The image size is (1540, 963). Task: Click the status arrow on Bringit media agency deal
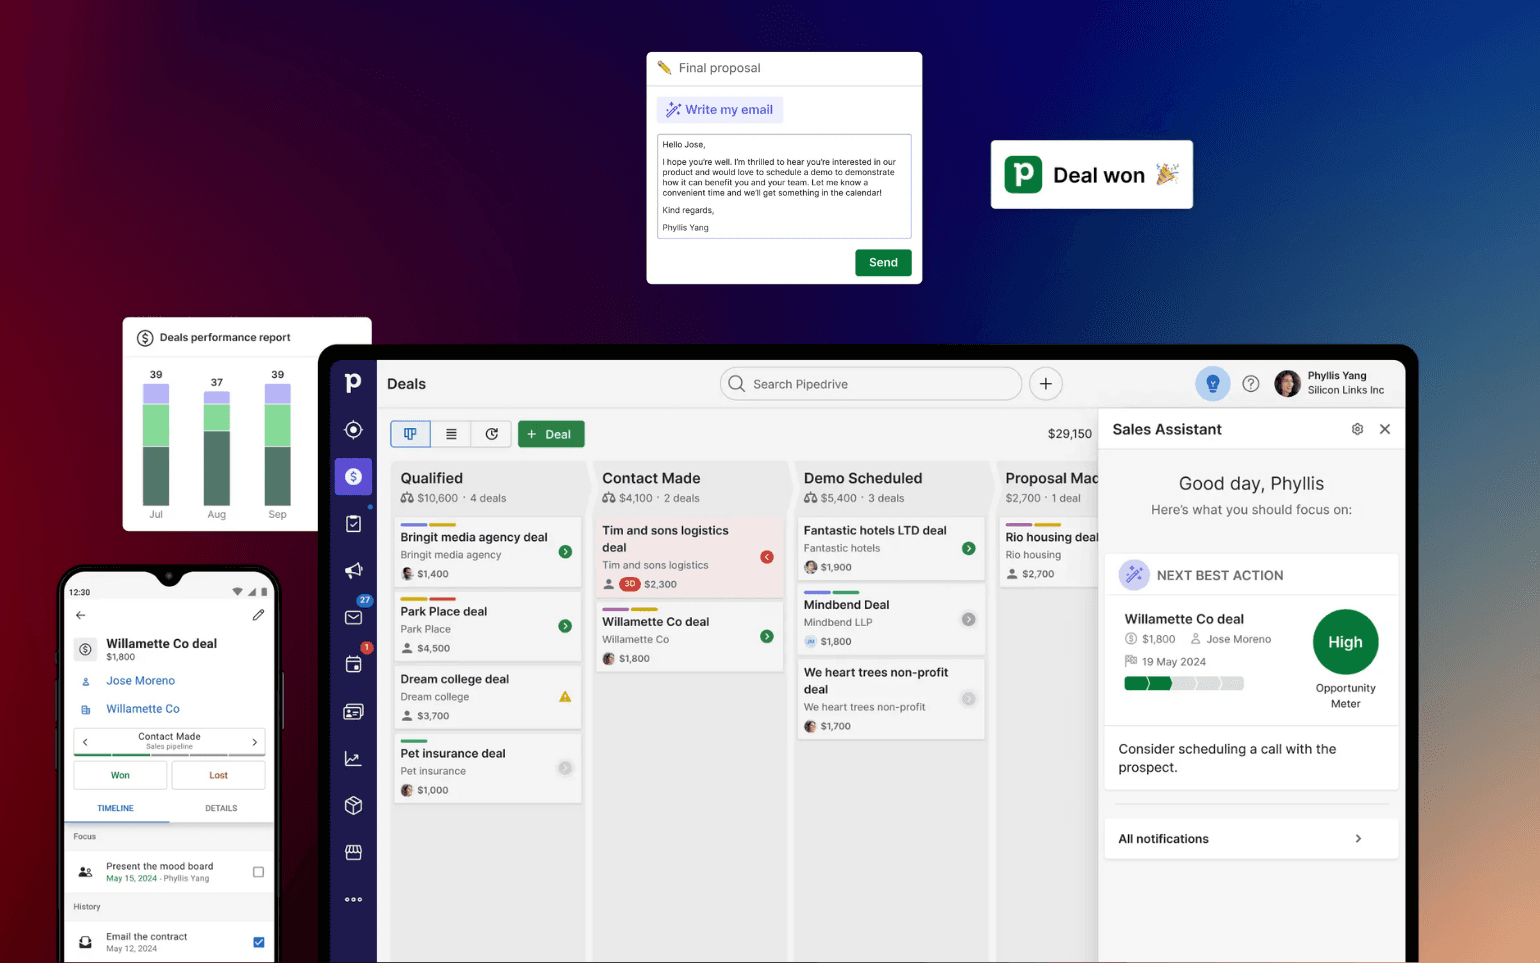(565, 552)
